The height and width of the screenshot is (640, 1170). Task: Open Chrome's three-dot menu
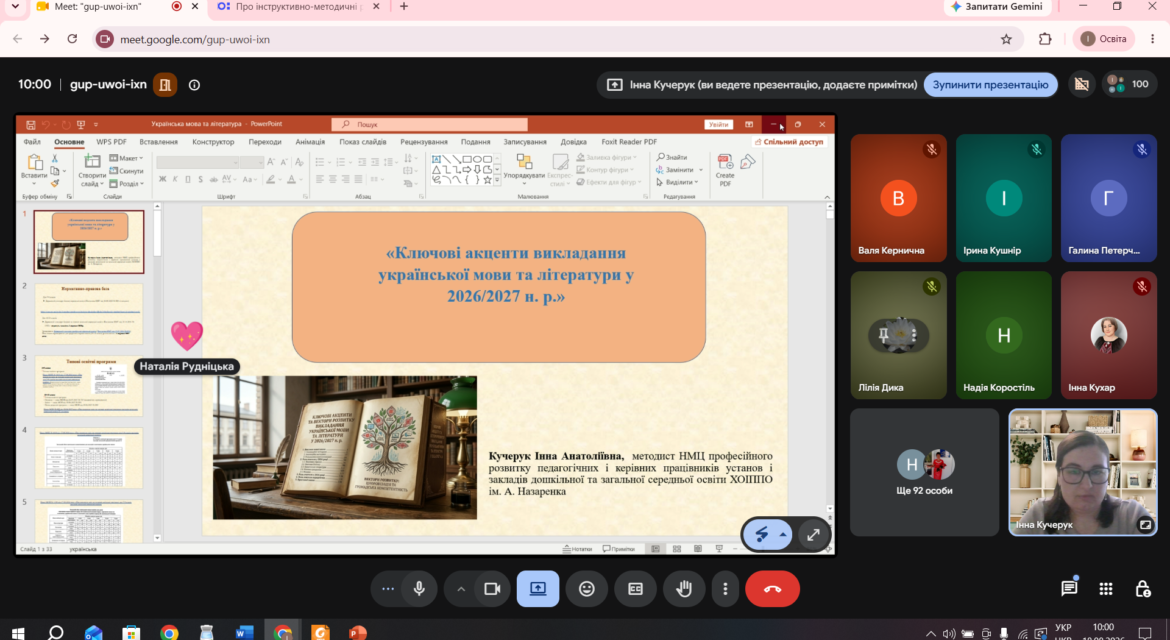pyautogui.click(x=1152, y=39)
